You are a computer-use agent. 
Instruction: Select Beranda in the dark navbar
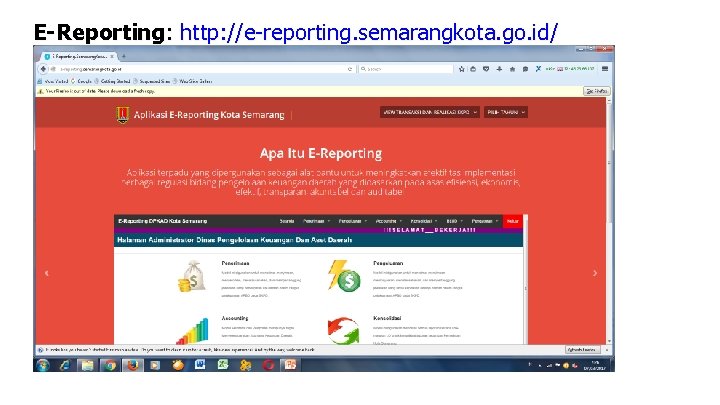[x=287, y=221]
